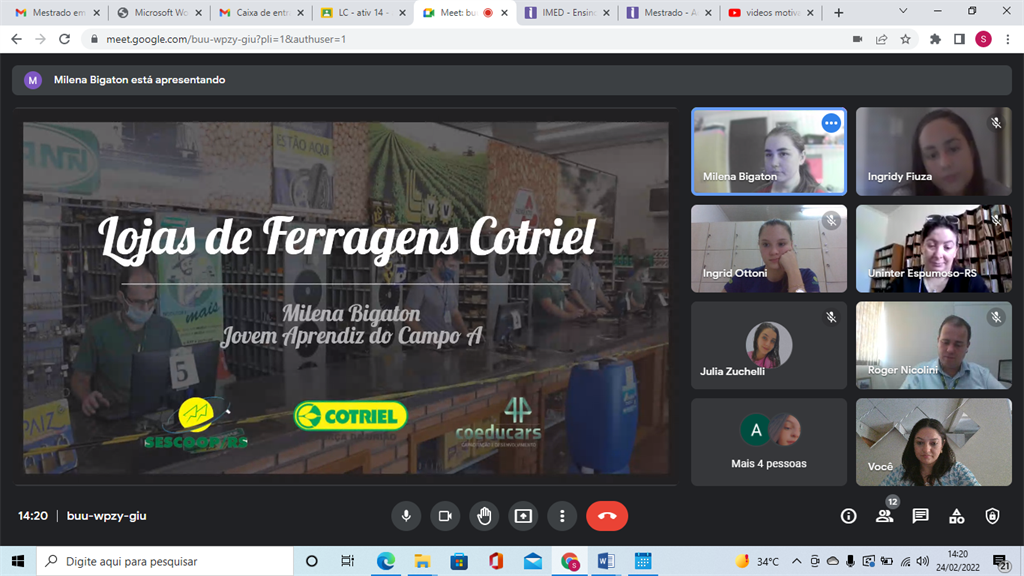This screenshot has width=1024, height=576.
Task: Open options on Milena Bigaton's tile
Action: pos(831,123)
